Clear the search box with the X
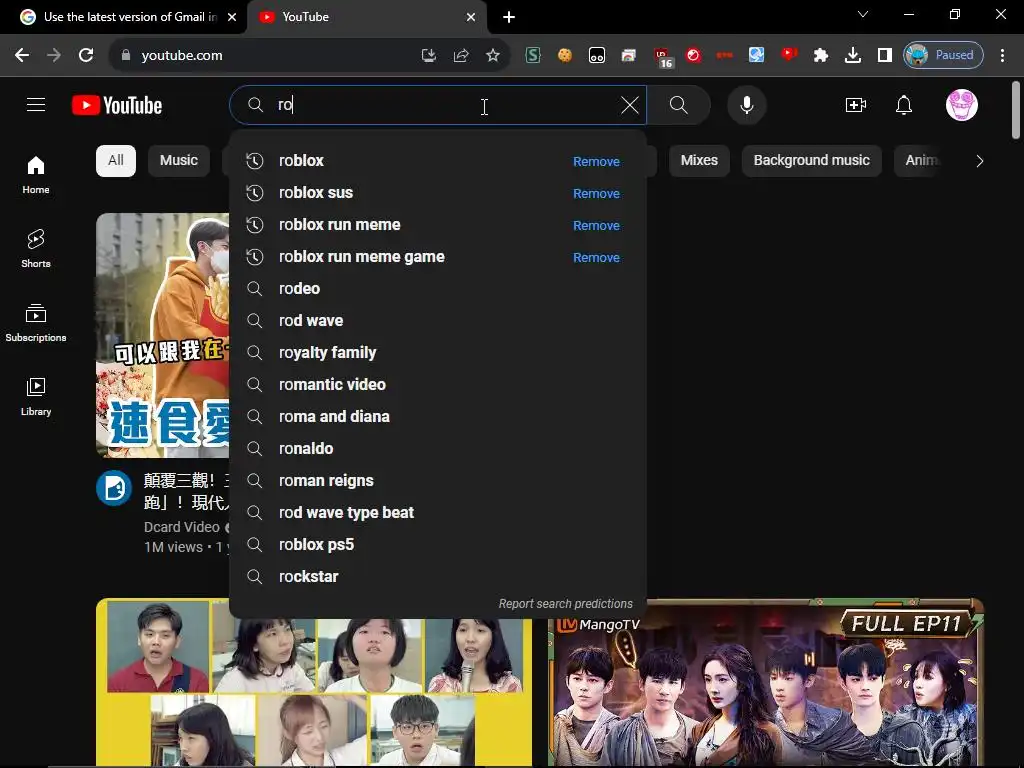 (x=630, y=105)
